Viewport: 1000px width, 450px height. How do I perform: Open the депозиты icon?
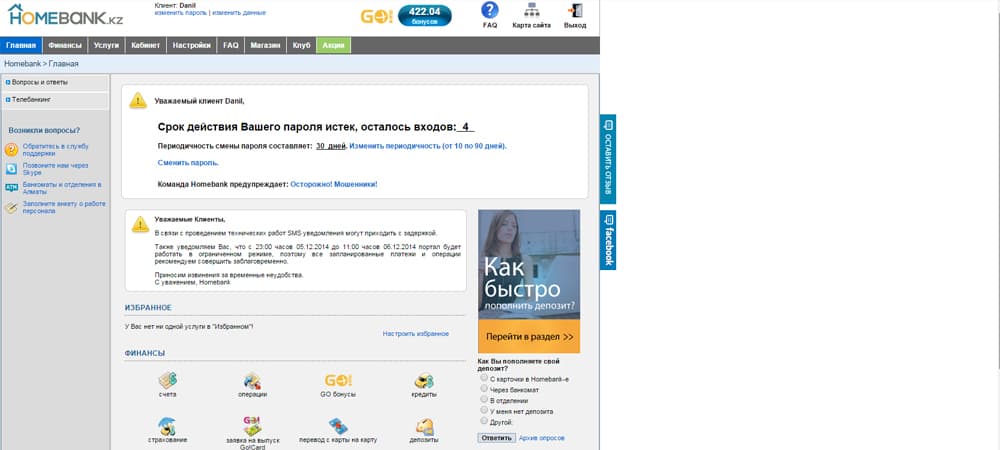424,426
